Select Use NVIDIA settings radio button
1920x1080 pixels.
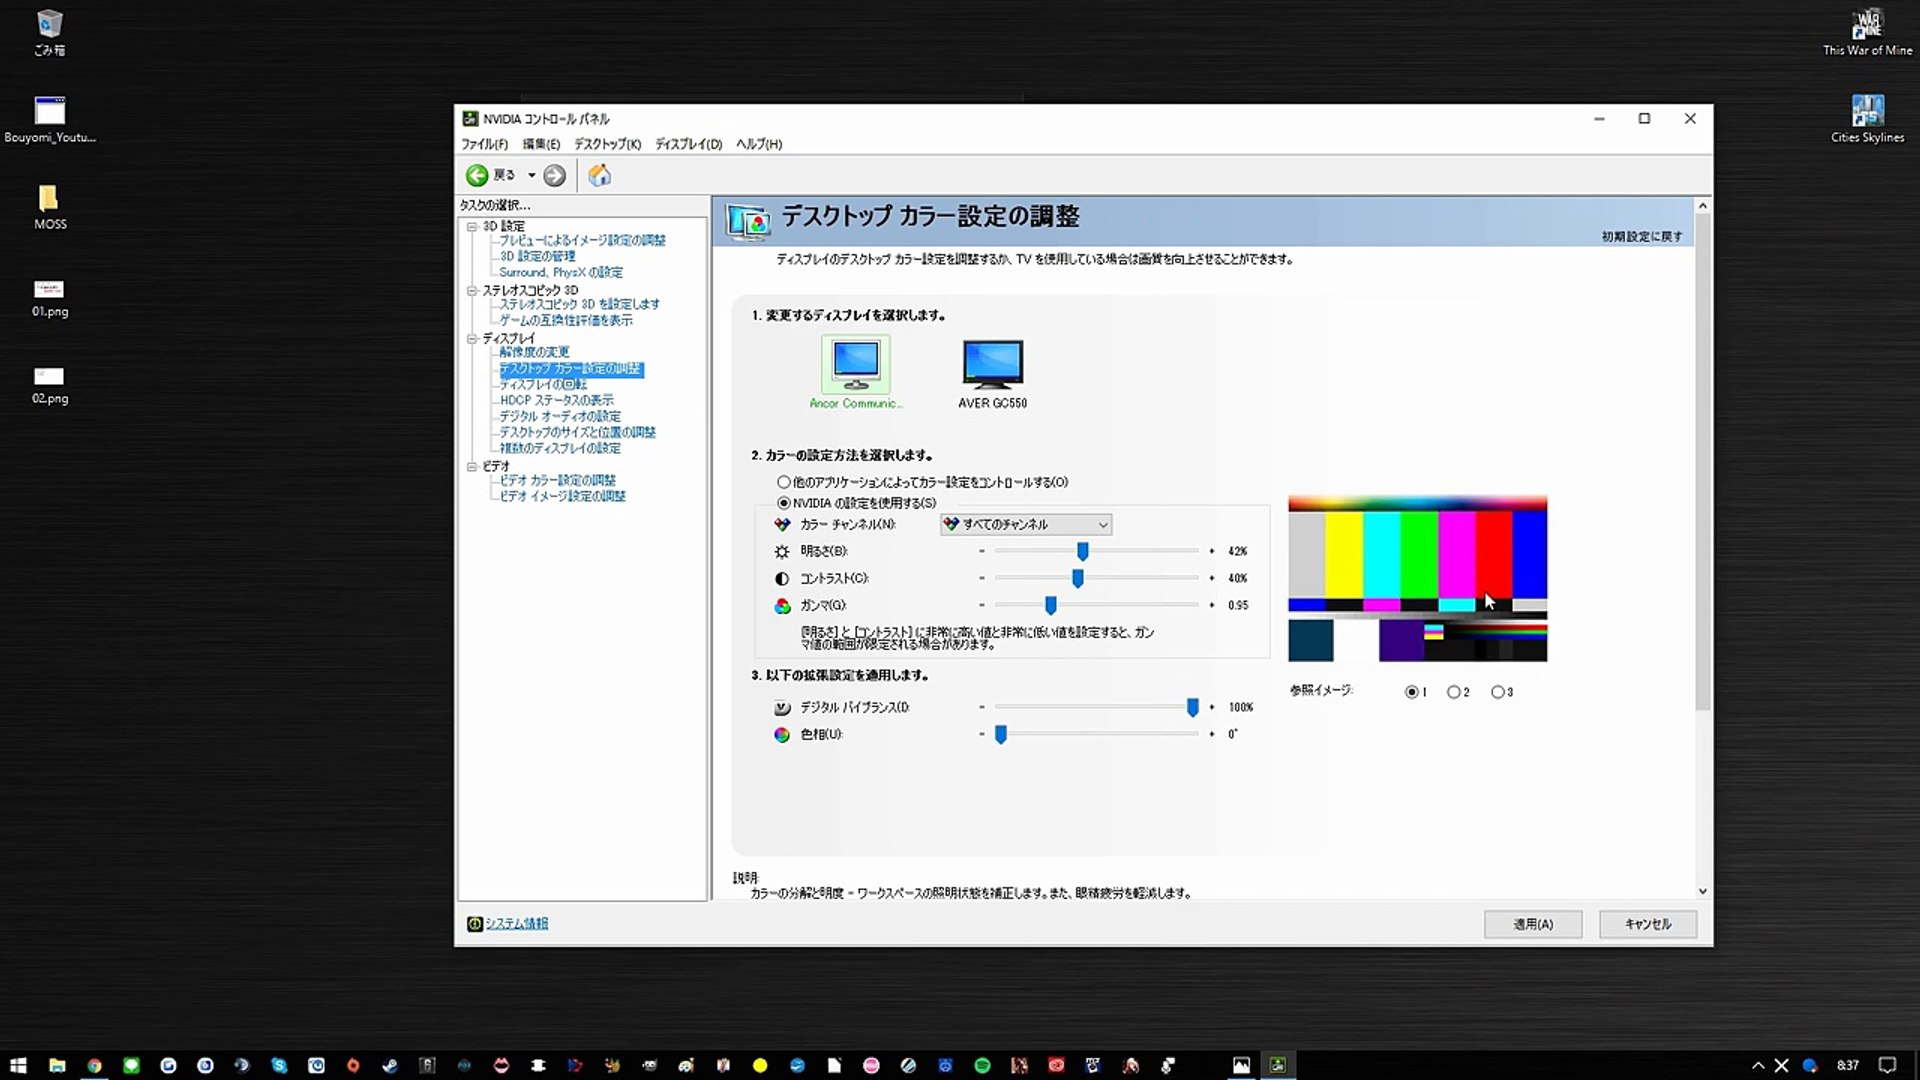[784, 503]
